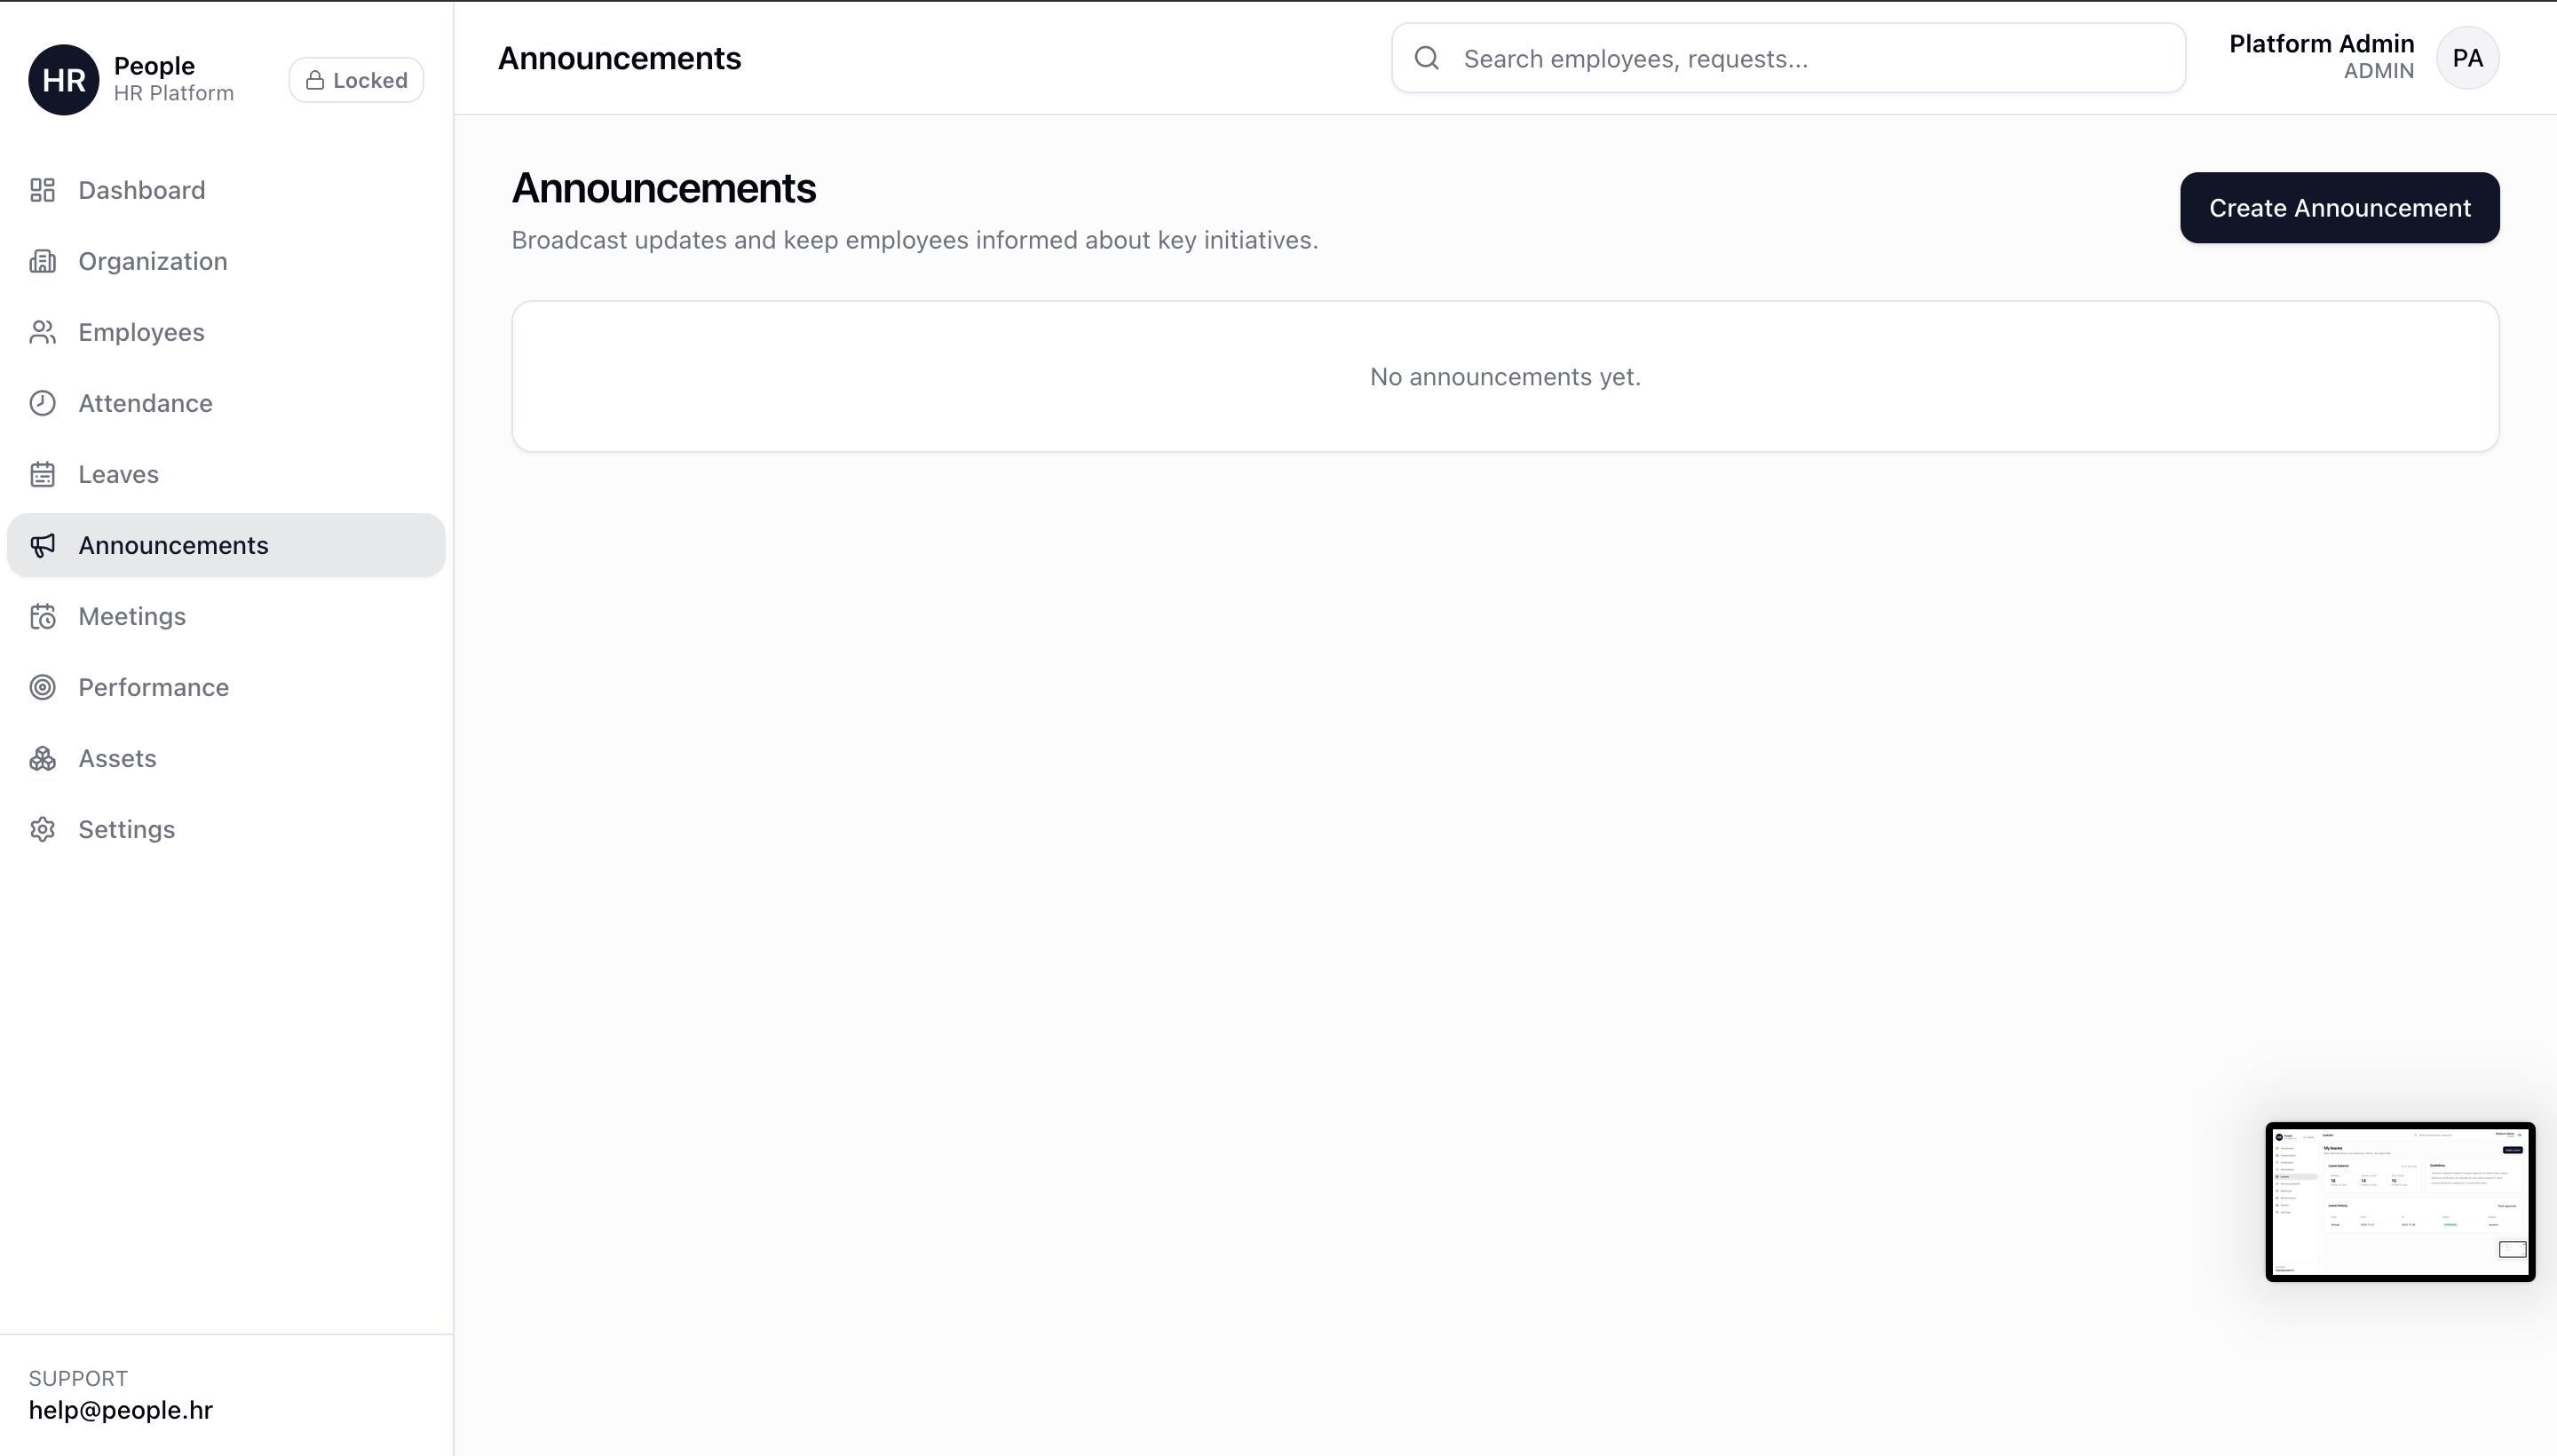2557x1456 pixels.
Task: Click the Assets boxes icon
Action: point(42,758)
